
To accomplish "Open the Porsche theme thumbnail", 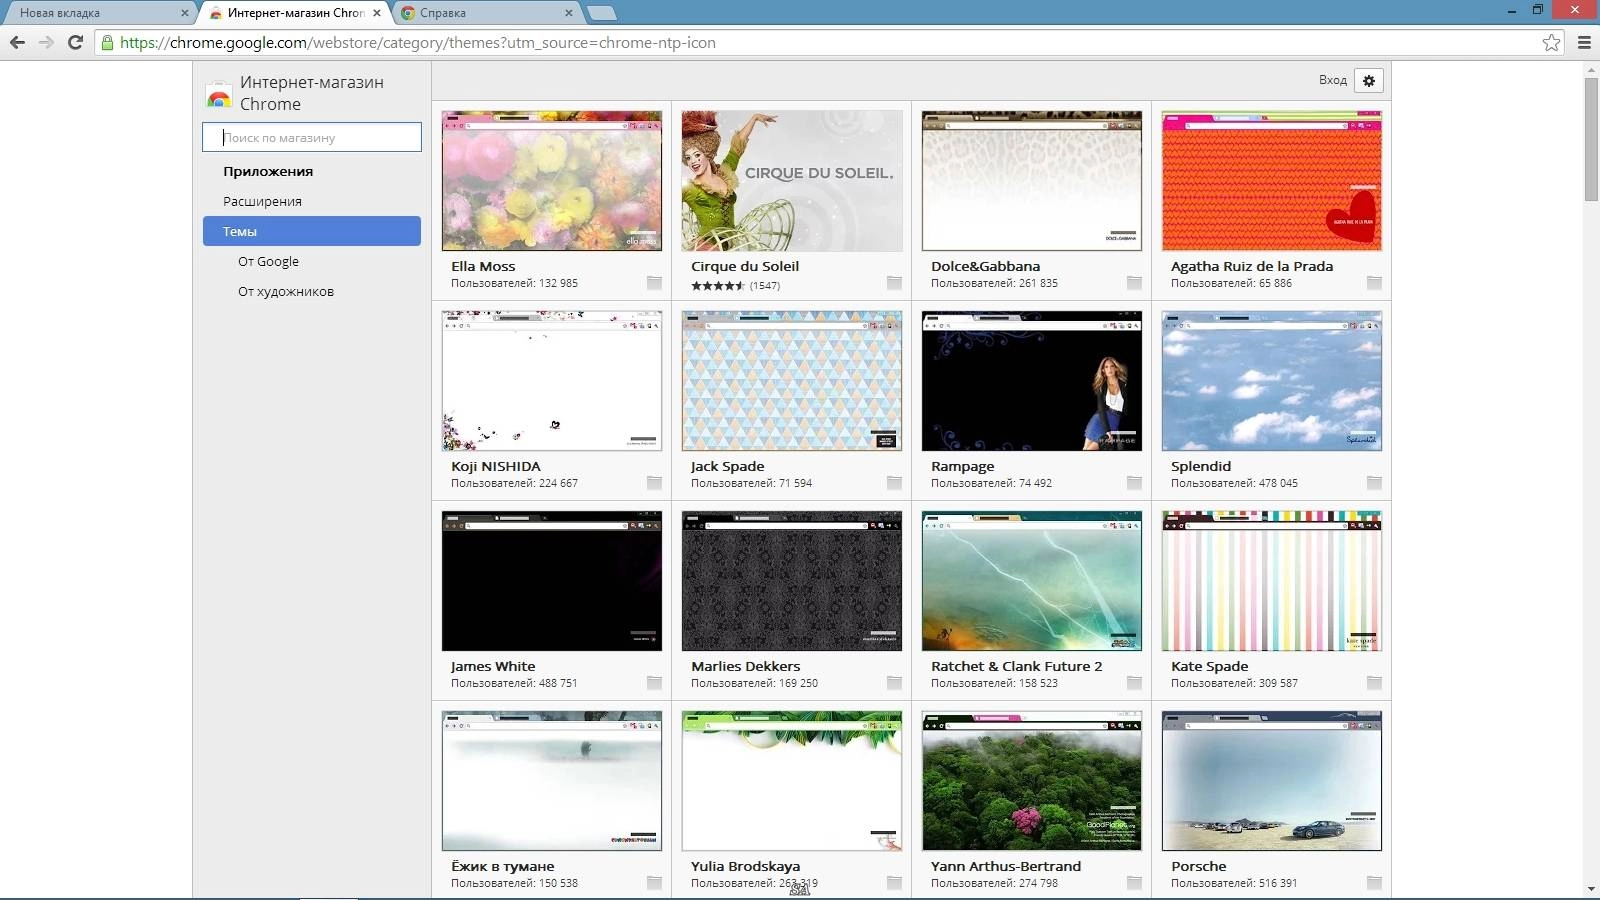I will coord(1272,781).
